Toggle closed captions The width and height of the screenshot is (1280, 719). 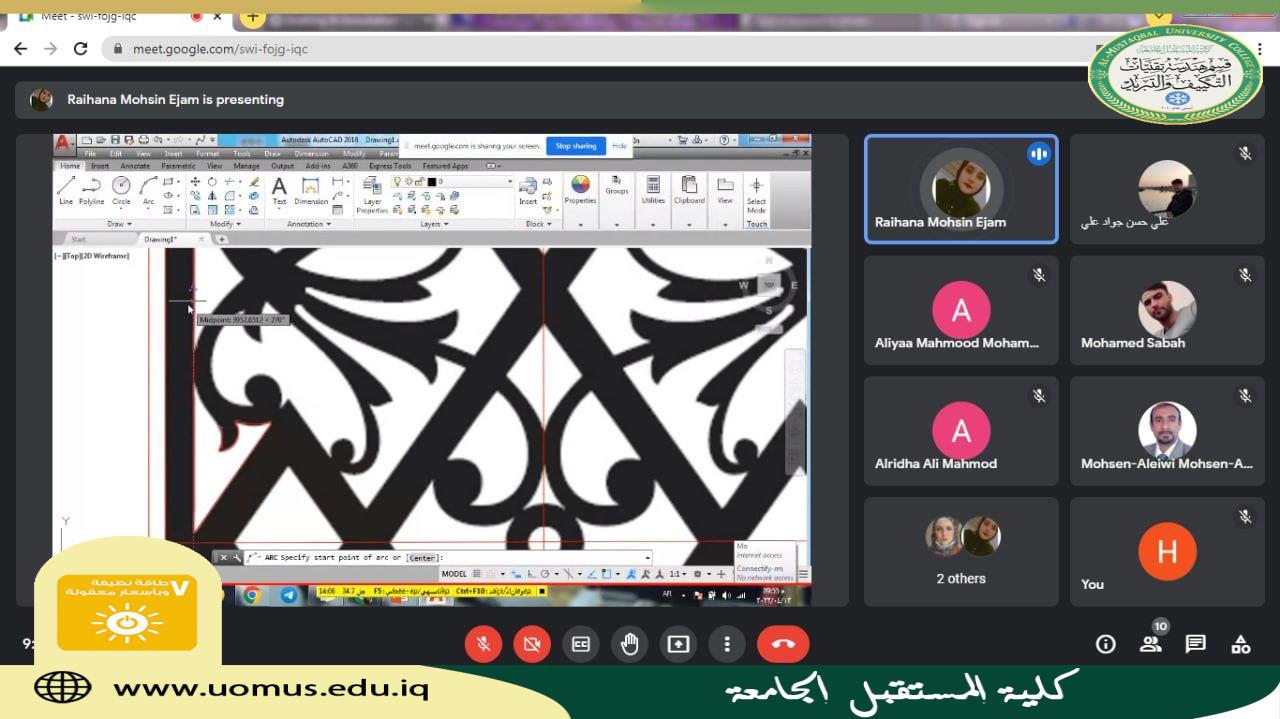pos(580,644)
